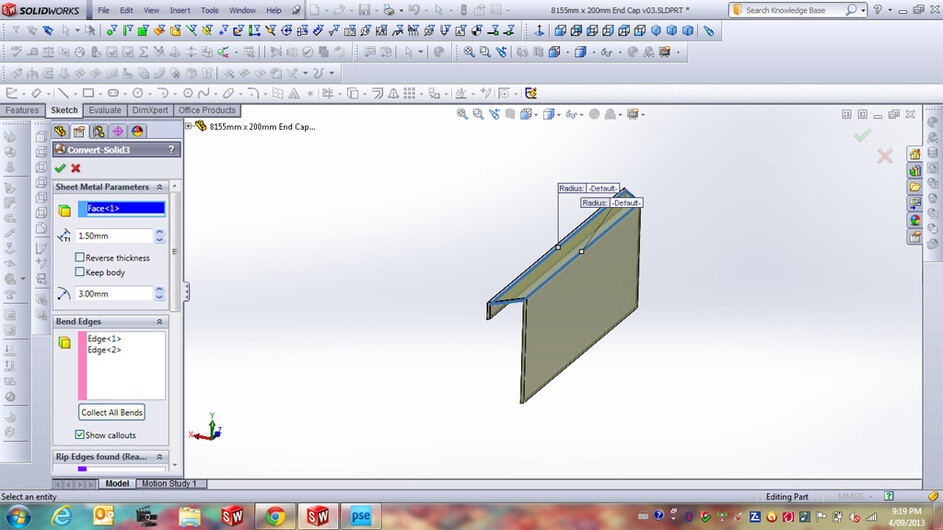Viewport: 943px width, 530px height.
Task: Cancel Convert-Solid with red X
Action: click(x=75, y=168)
